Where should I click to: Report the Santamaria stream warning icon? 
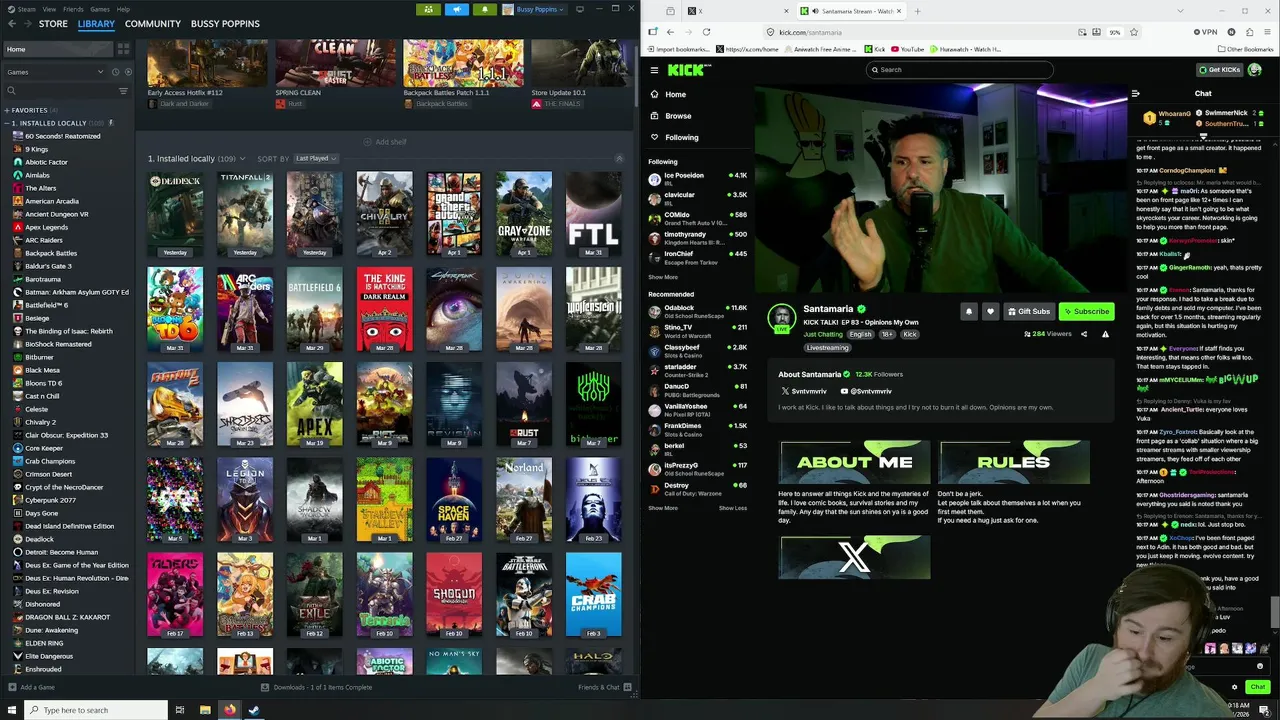point(1105,334)
